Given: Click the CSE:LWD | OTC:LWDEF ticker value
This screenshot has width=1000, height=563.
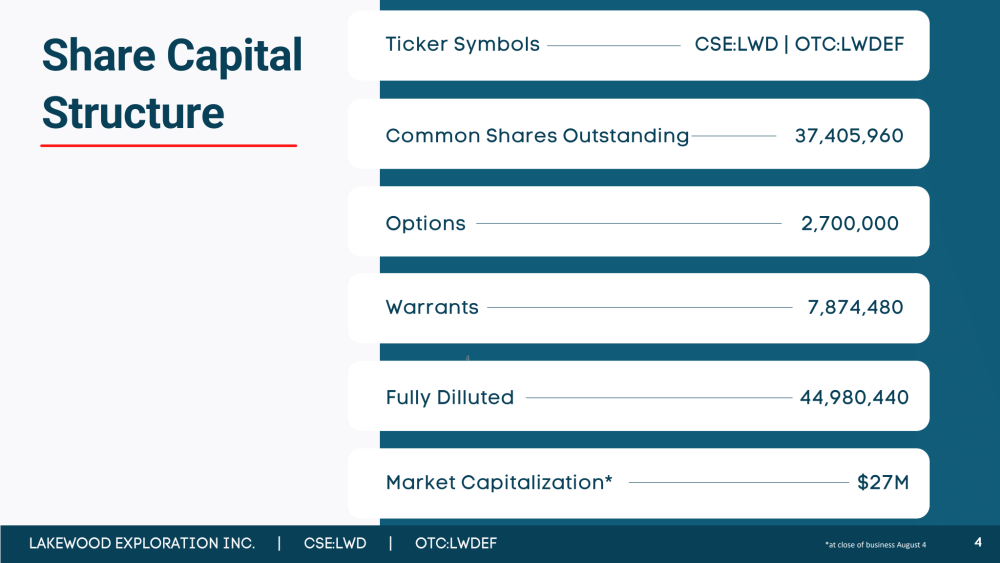Looking at the screenshot, I should point(799,45).
